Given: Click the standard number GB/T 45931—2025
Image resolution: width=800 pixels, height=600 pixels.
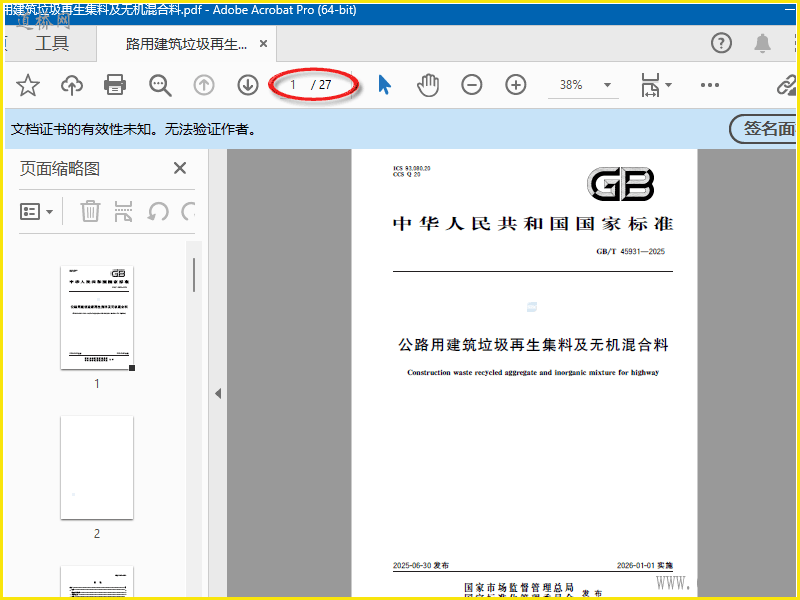Looking at the screenshot, I should tap(630, 252).
